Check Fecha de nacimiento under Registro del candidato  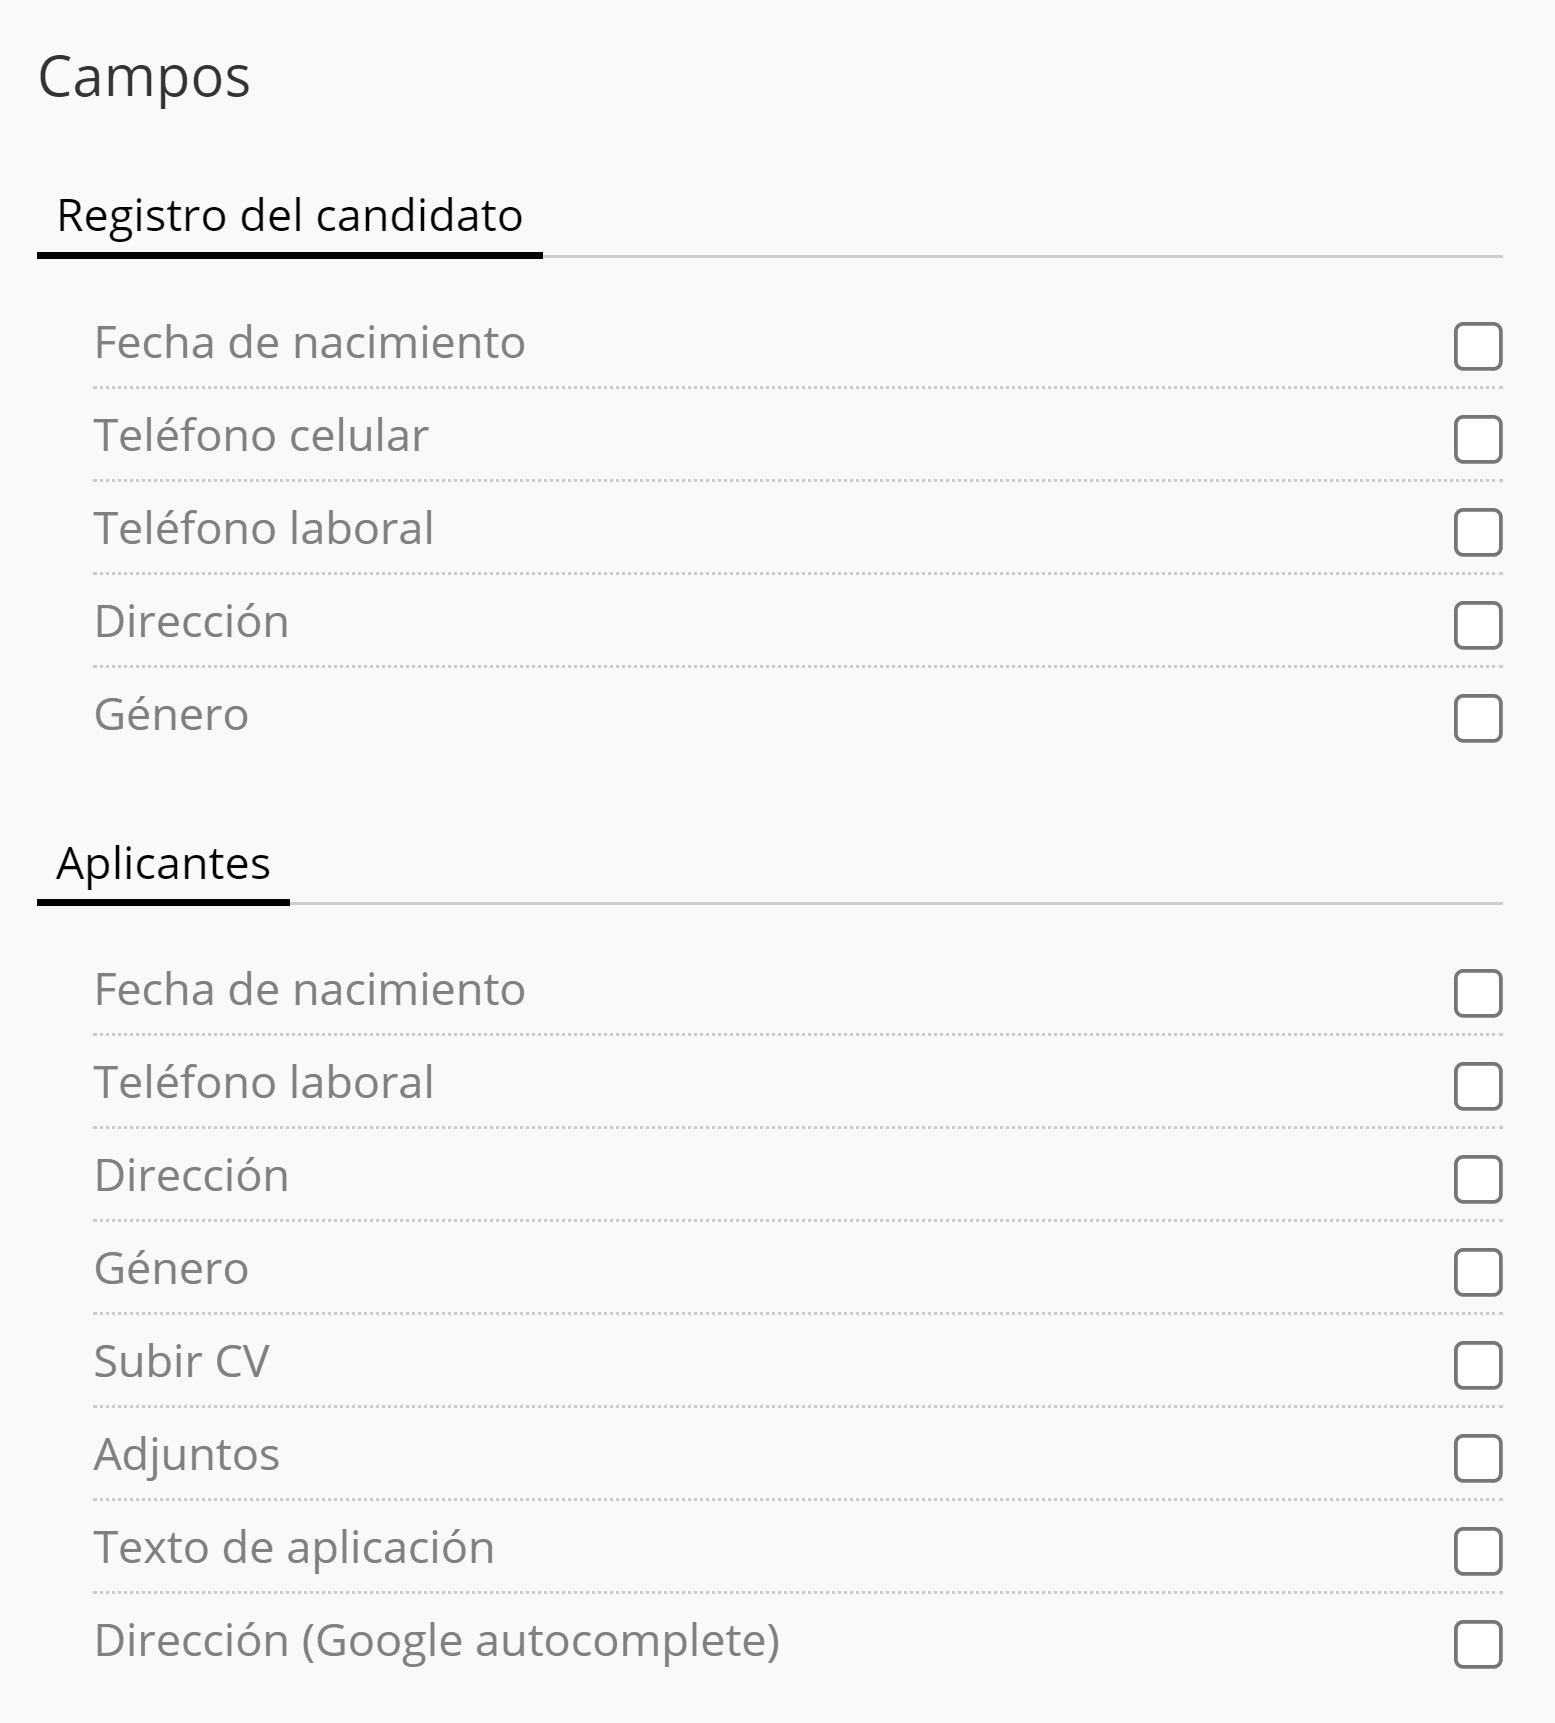coord(1477,346)
